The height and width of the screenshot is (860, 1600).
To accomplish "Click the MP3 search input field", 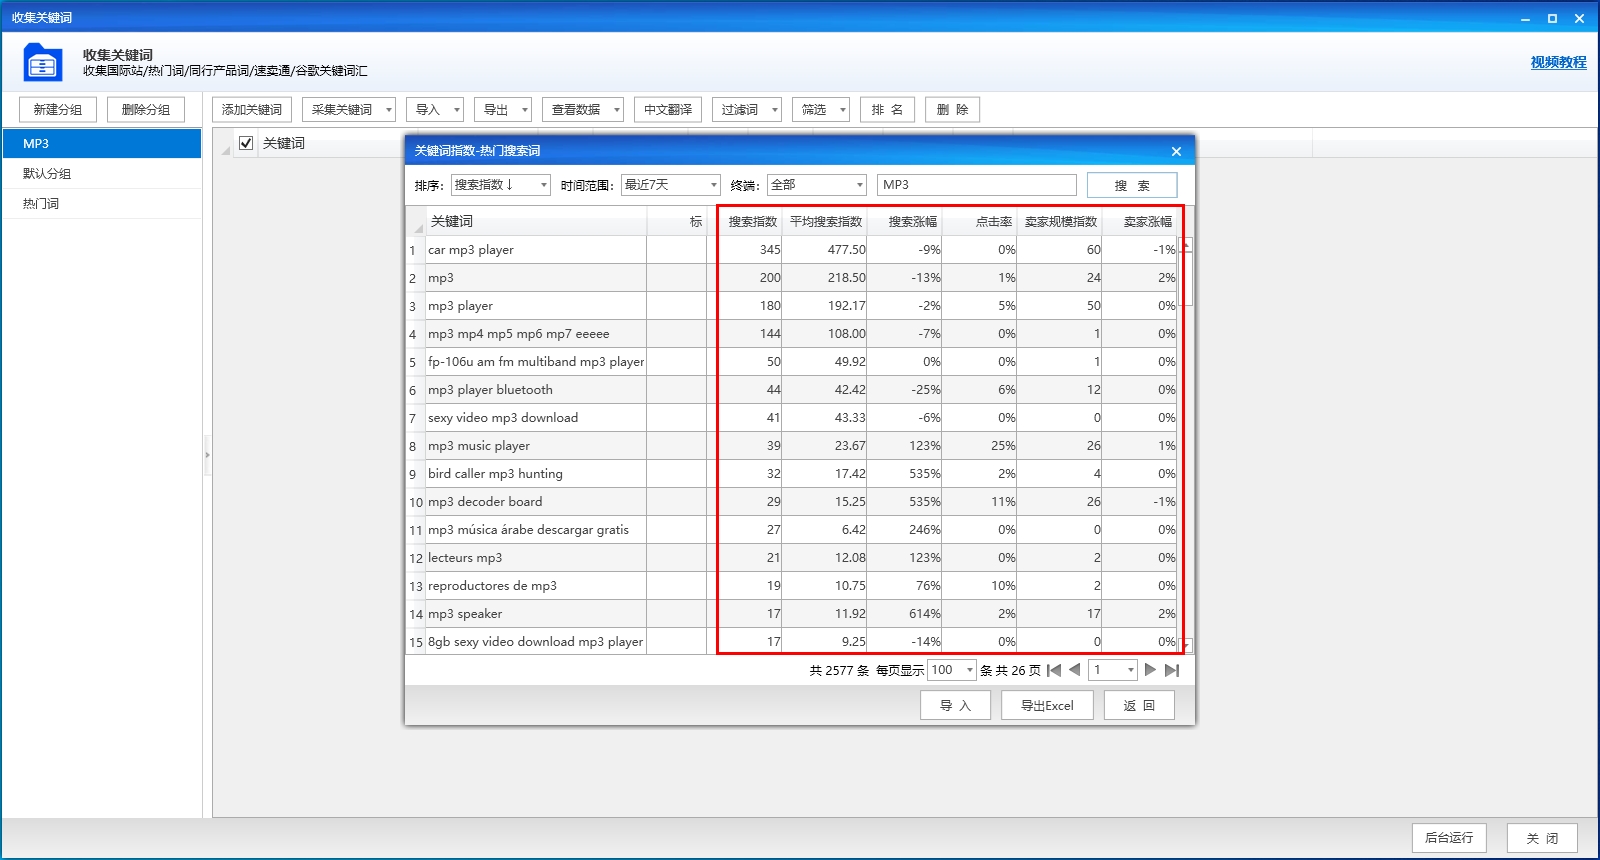I will [977, 185].
